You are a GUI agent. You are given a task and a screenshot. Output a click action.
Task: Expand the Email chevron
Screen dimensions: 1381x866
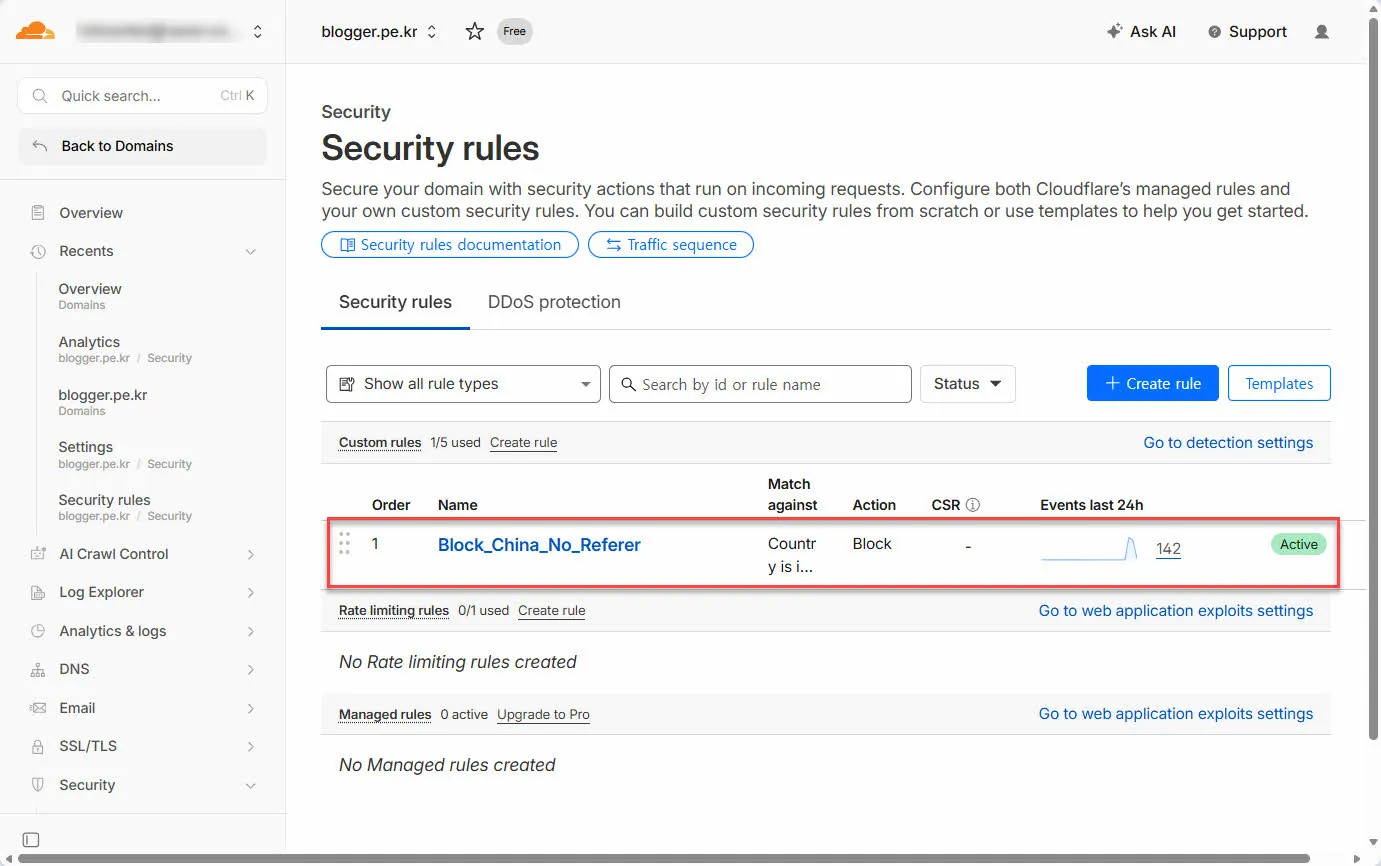pyautogui.click(x=251, y=709)
